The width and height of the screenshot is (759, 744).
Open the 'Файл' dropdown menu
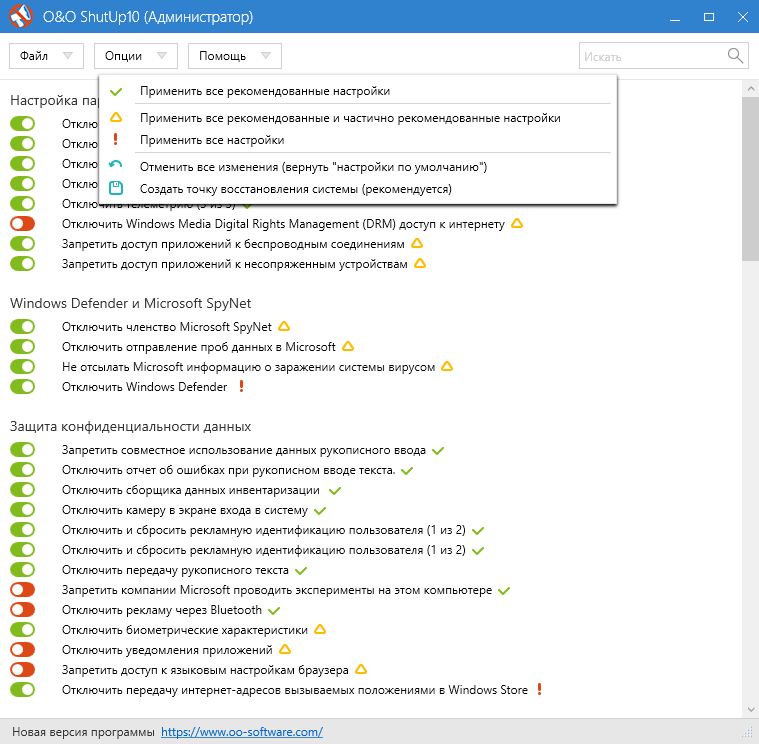pos(45,57)
